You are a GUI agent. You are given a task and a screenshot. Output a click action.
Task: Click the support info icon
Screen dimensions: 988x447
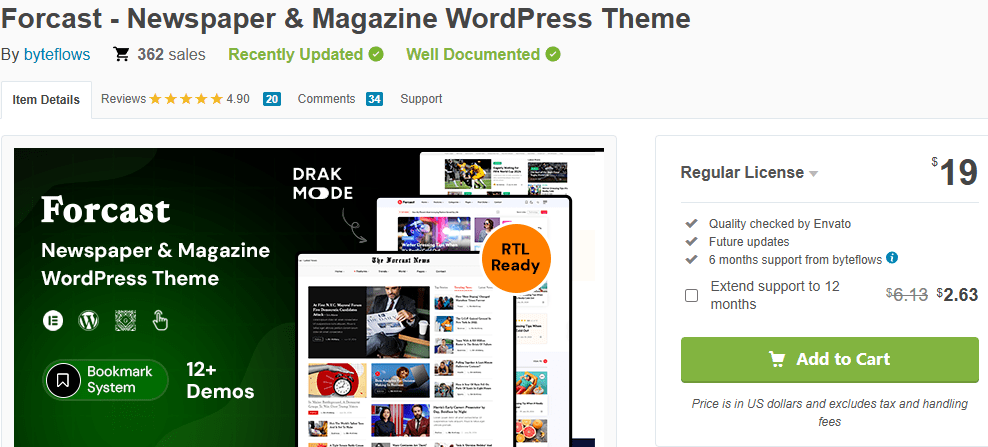tap(892, 258)
